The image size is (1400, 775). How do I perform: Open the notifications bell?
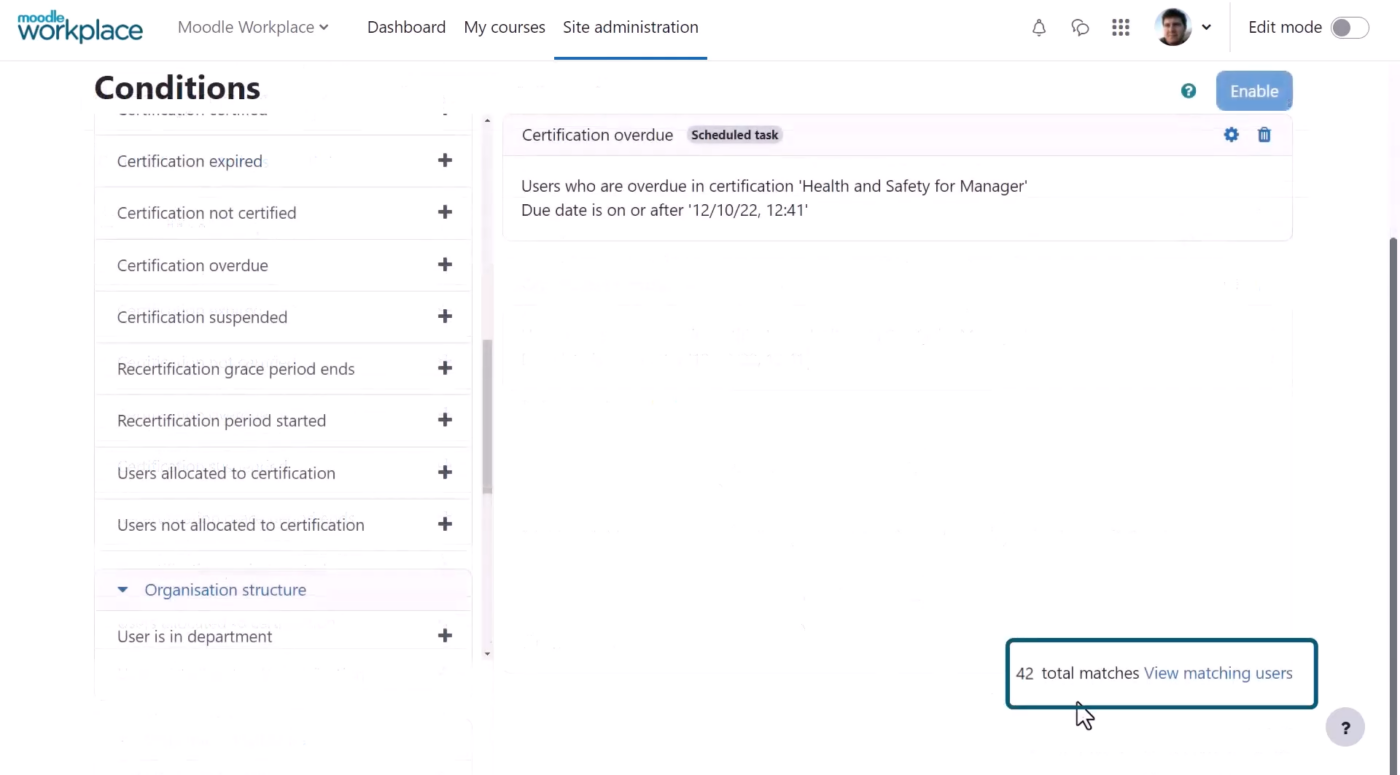click(1039, 27)
